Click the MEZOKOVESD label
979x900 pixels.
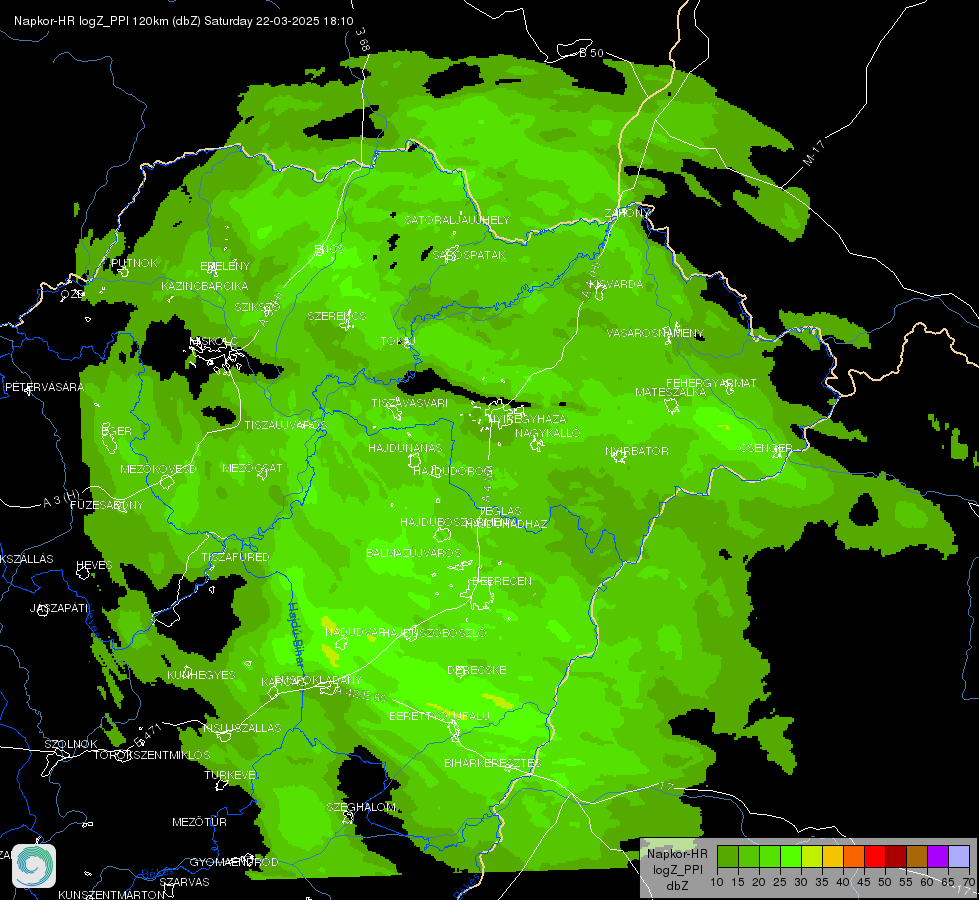point(158,469)
